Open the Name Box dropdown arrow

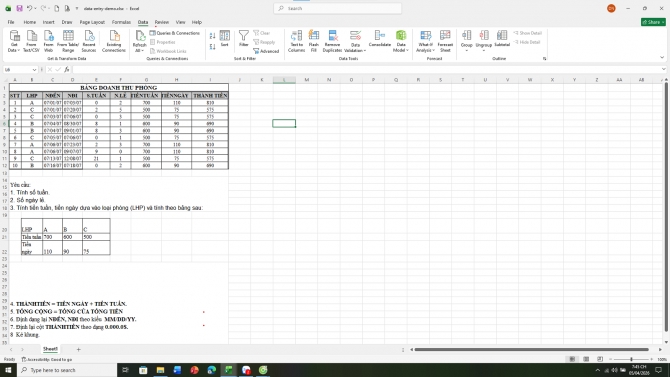pos(34,70)
